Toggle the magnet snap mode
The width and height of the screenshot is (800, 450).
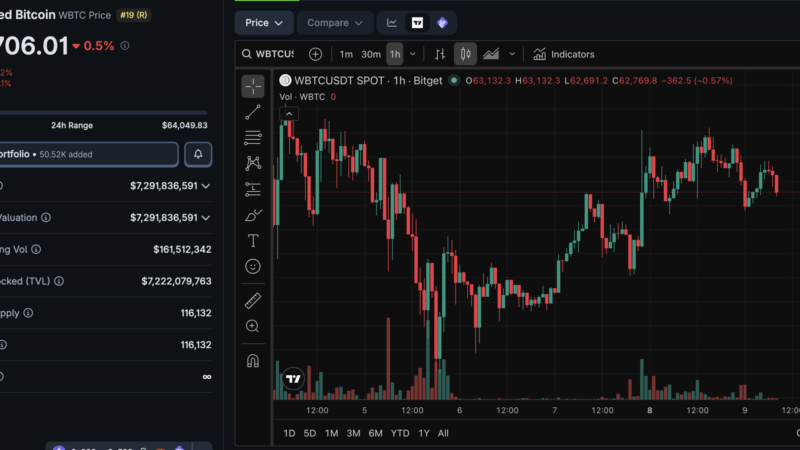click(253, 361)
